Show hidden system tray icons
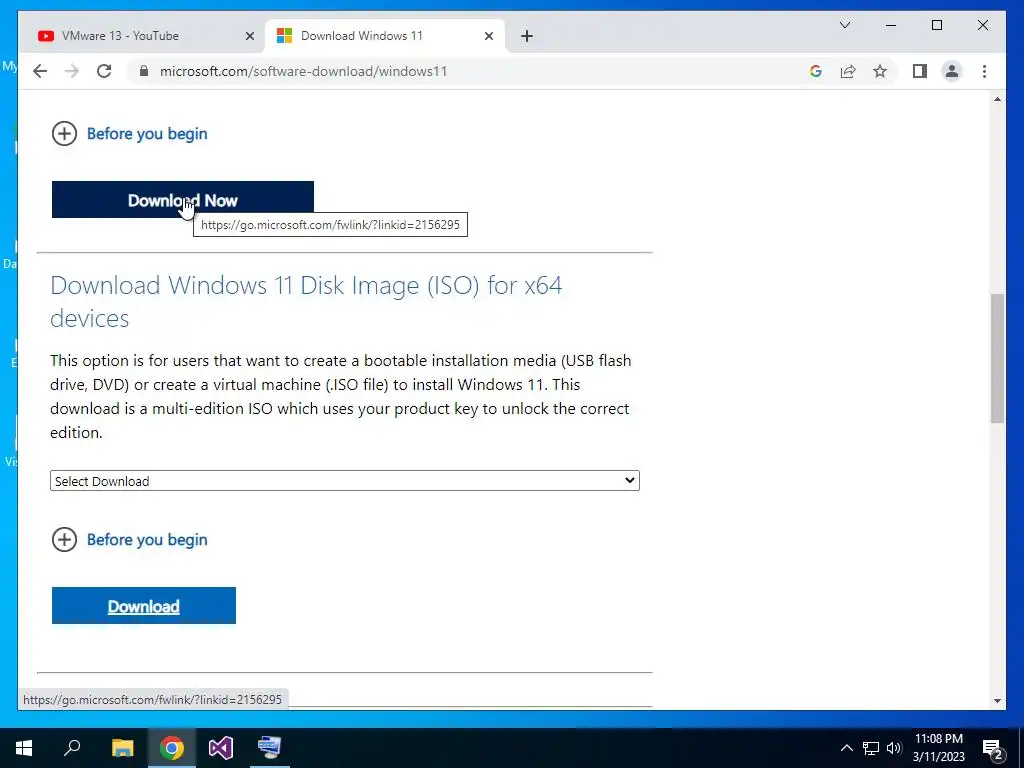Screen dimensions: 1024x768 pos(846,748)
